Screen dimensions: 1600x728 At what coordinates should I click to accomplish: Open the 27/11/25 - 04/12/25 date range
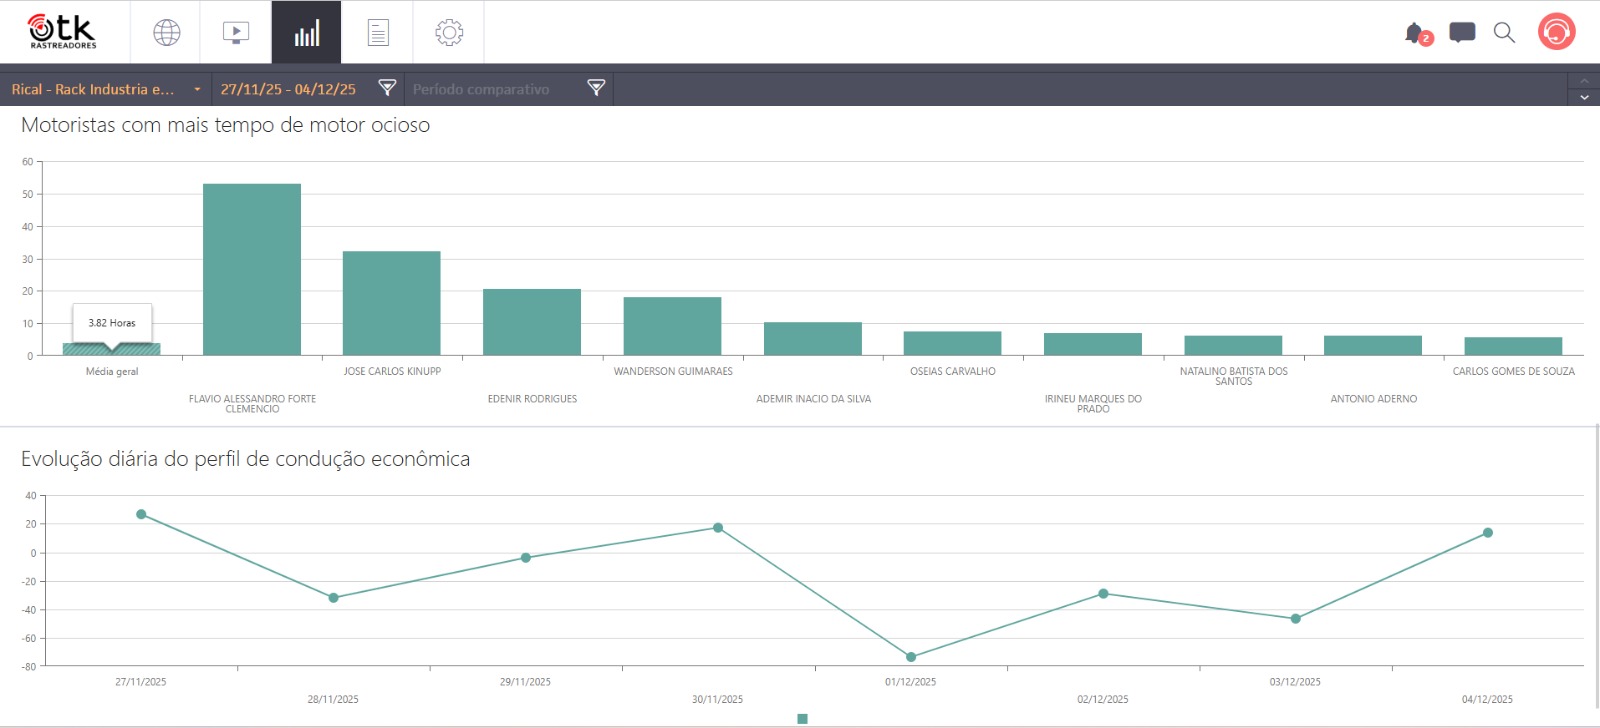click(x=288, y=89)
